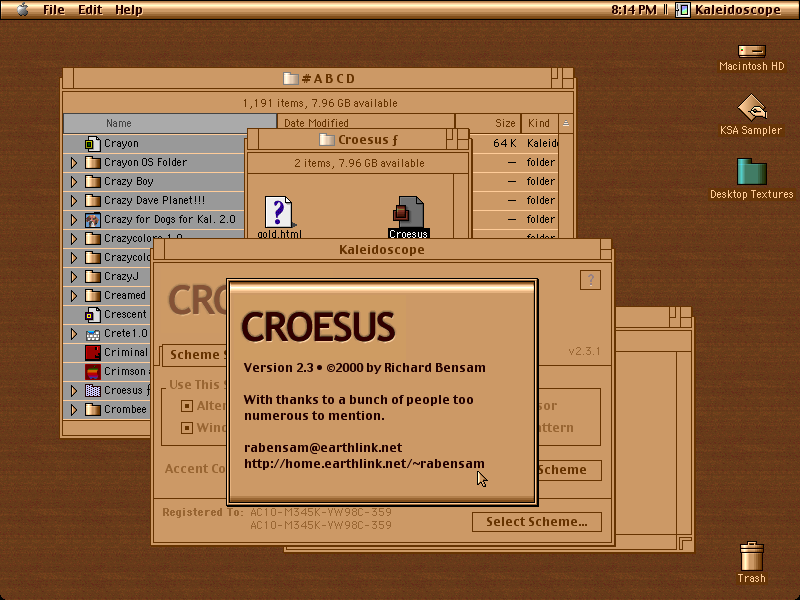Select the Desktop Textures folder icon
This screenshot has height=600, width=800.
[752, 171]
